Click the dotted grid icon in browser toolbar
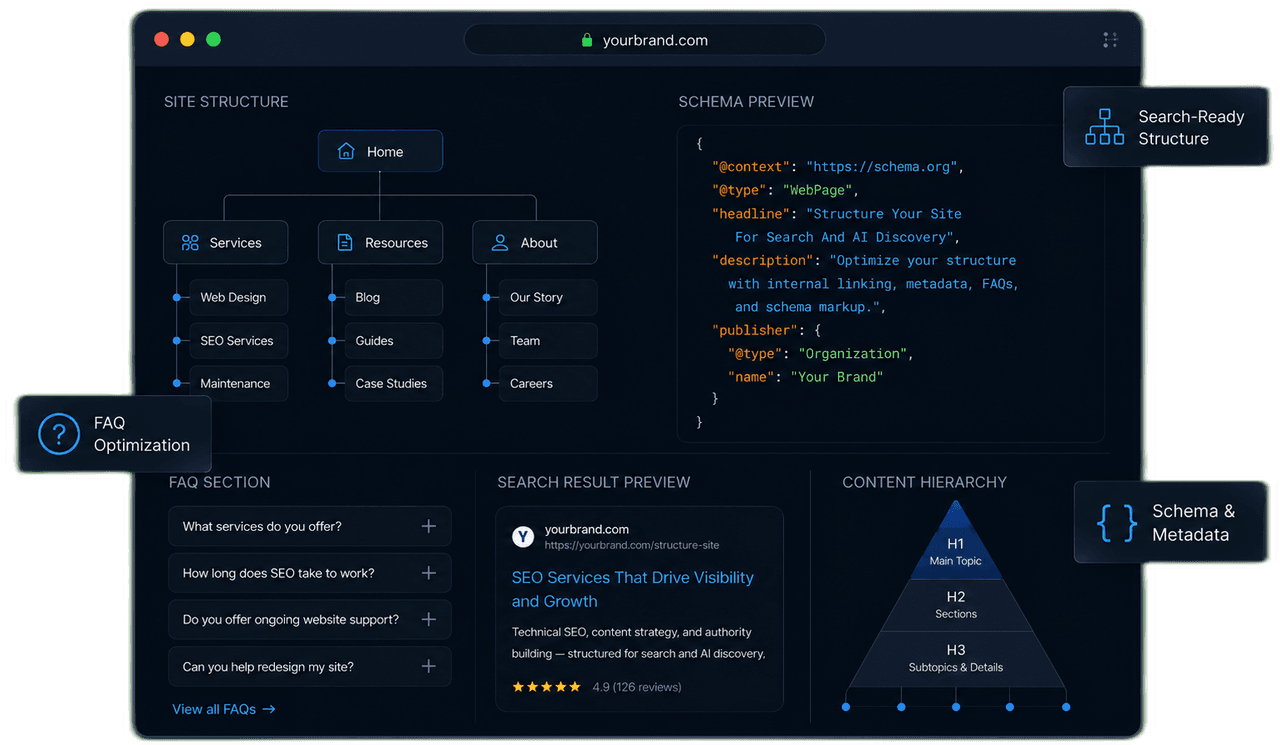This screenshot has height=745, width=1280. 1110,40
